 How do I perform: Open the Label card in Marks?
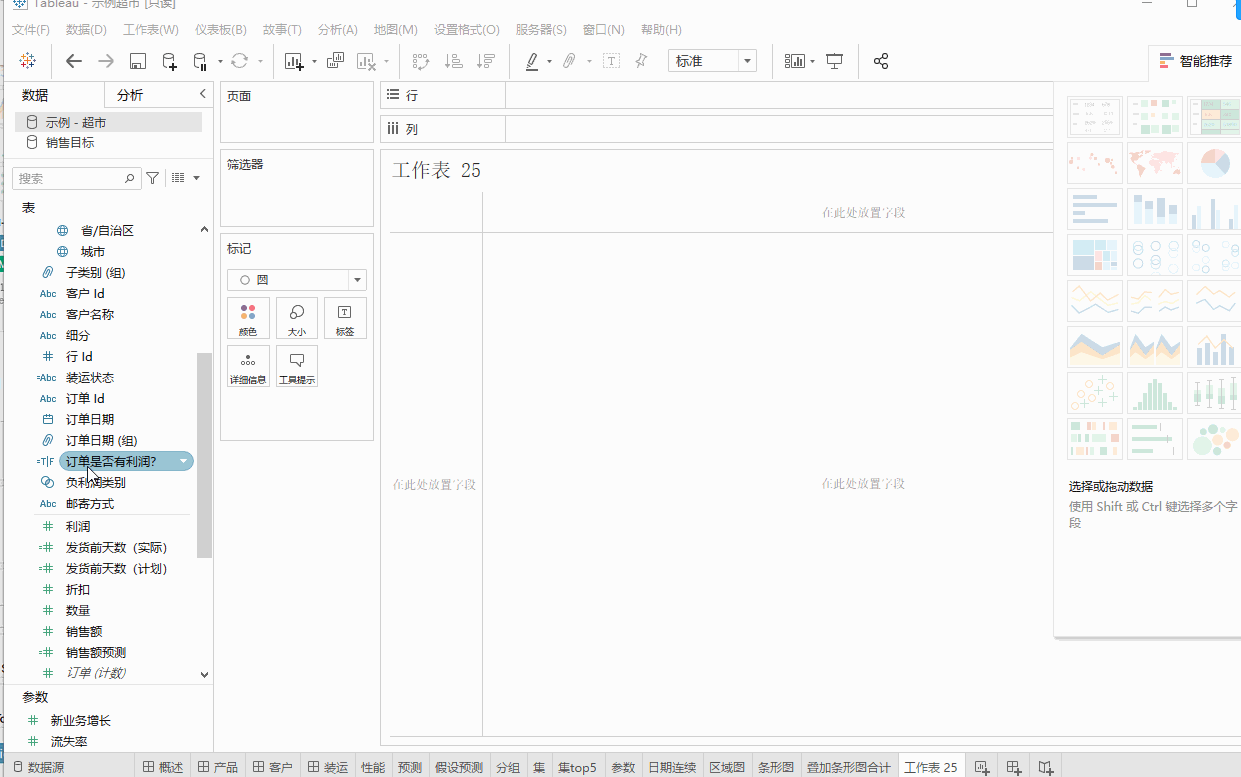point(345,318)
